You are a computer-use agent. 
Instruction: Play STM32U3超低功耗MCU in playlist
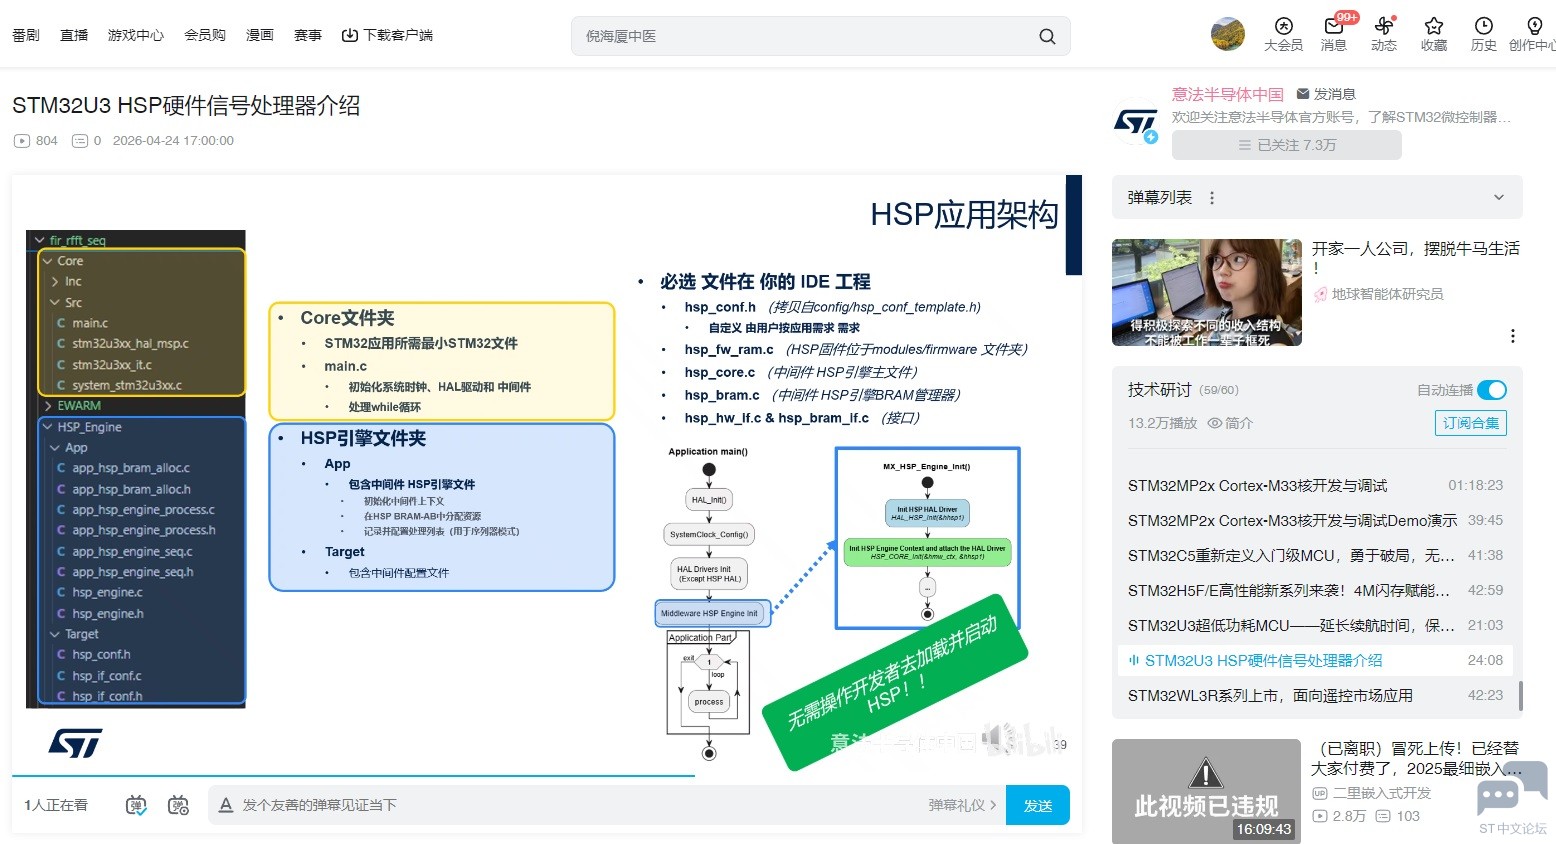[x=1315, y=626]
